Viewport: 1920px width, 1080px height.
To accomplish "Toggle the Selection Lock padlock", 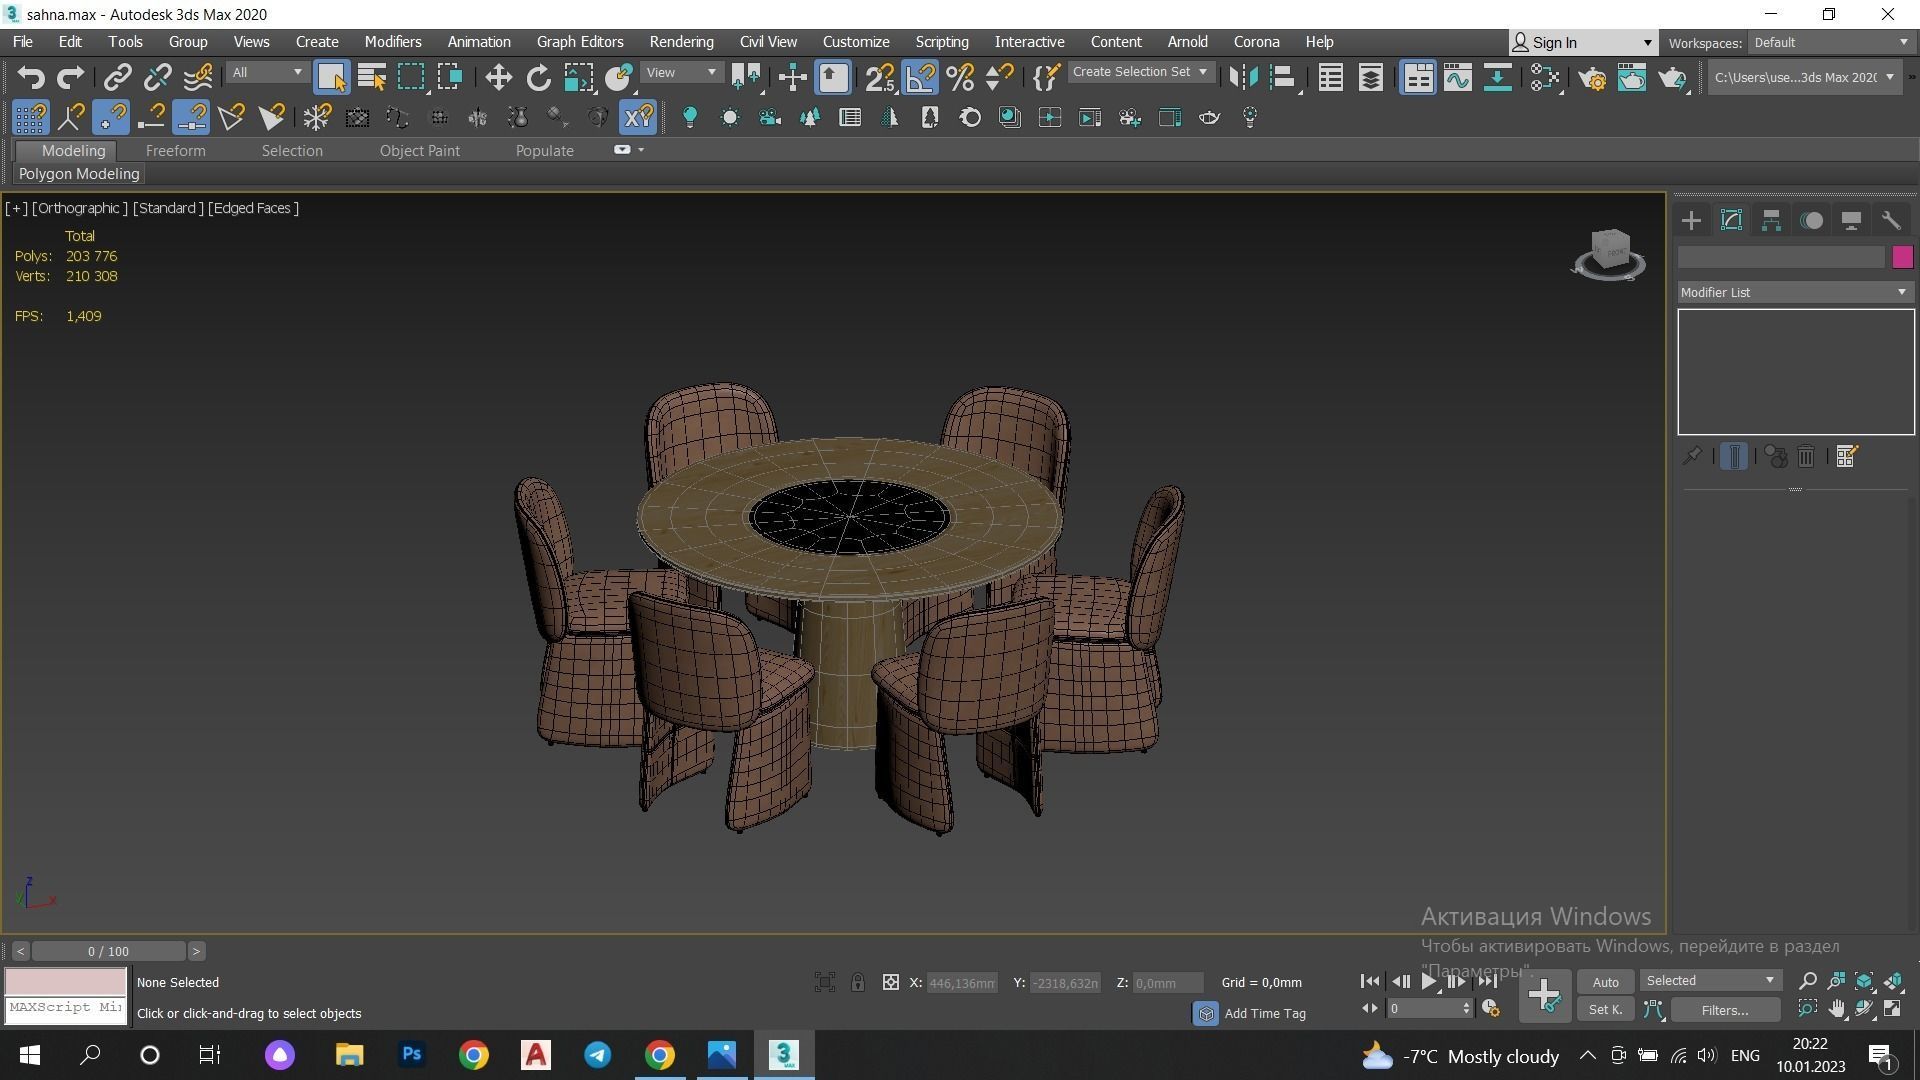I will tap(858, 983).
